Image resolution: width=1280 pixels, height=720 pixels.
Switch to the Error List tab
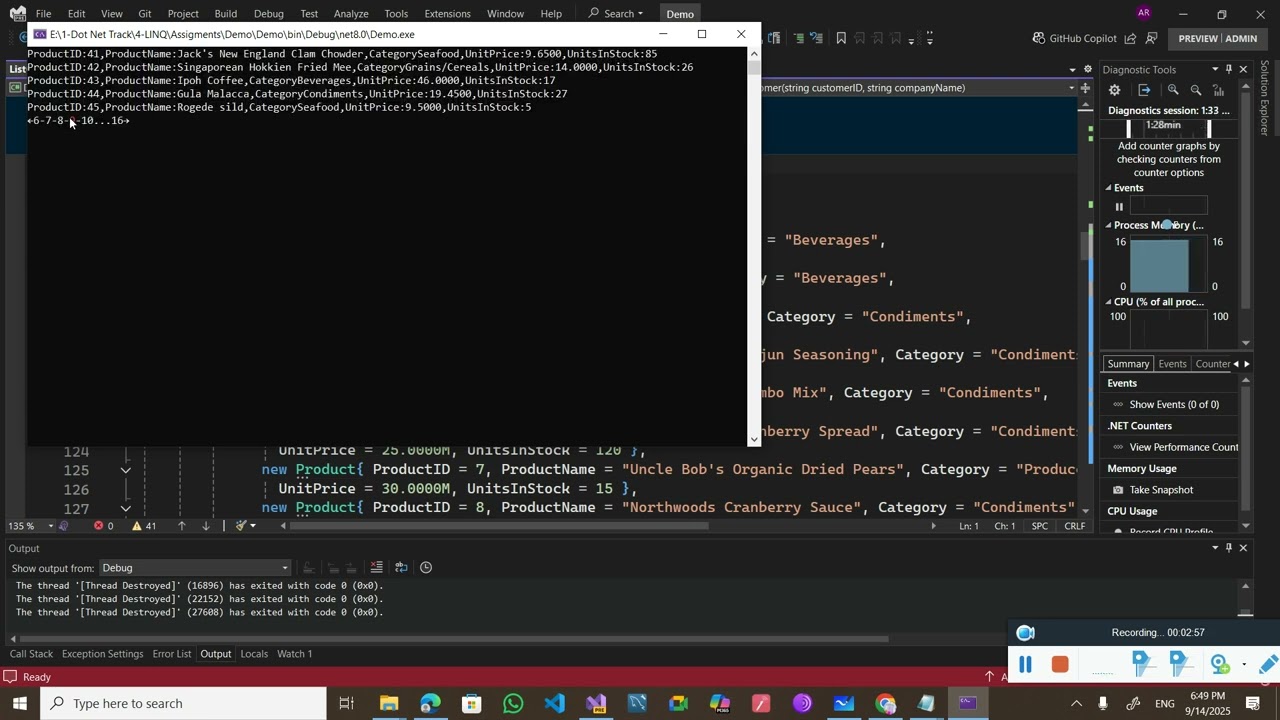pos(171,654)
